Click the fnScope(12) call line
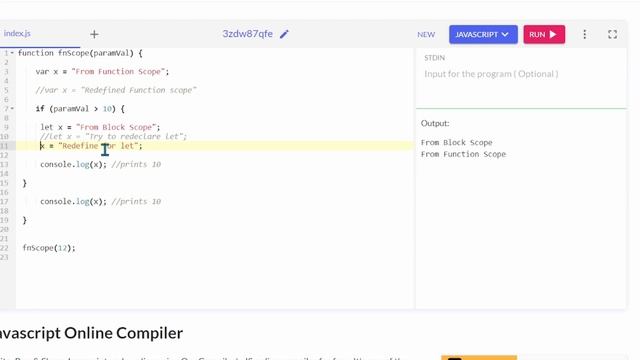Image resolution: width=640 pixels, height=360 pixels. 49,248
